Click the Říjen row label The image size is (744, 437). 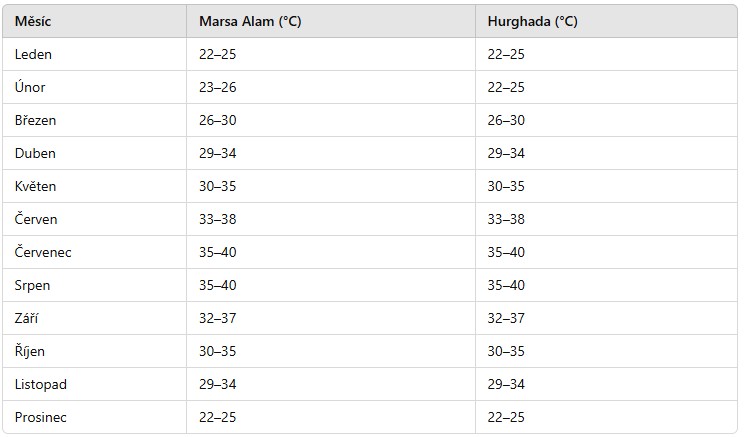point(30,351)
